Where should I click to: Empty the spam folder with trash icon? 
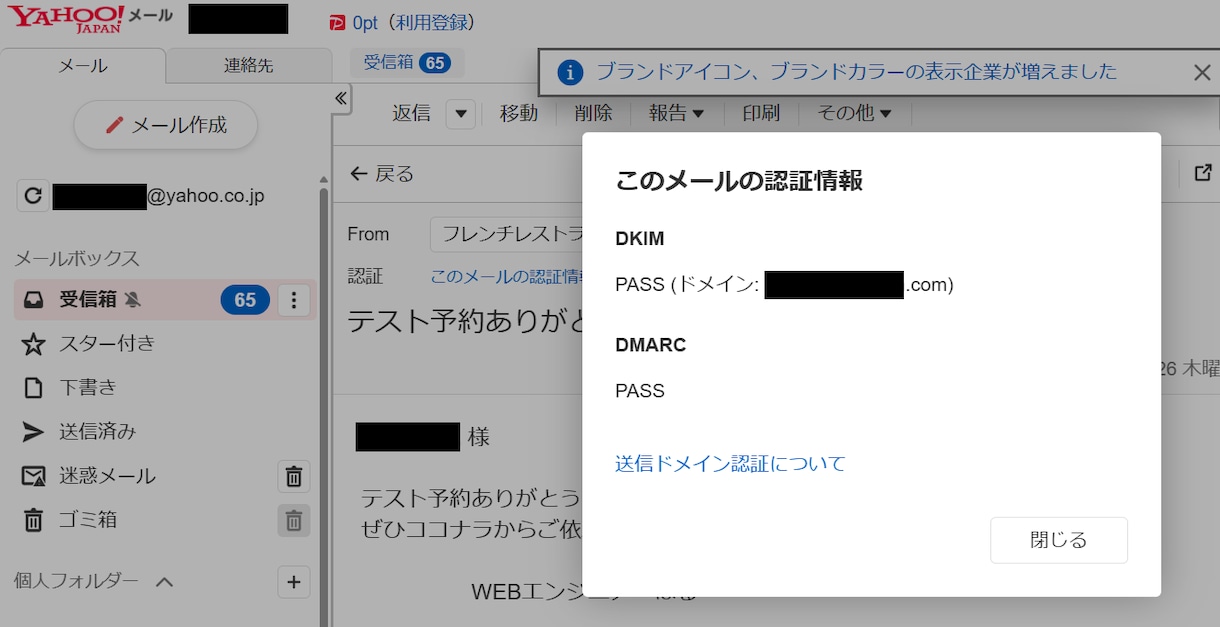294,477
